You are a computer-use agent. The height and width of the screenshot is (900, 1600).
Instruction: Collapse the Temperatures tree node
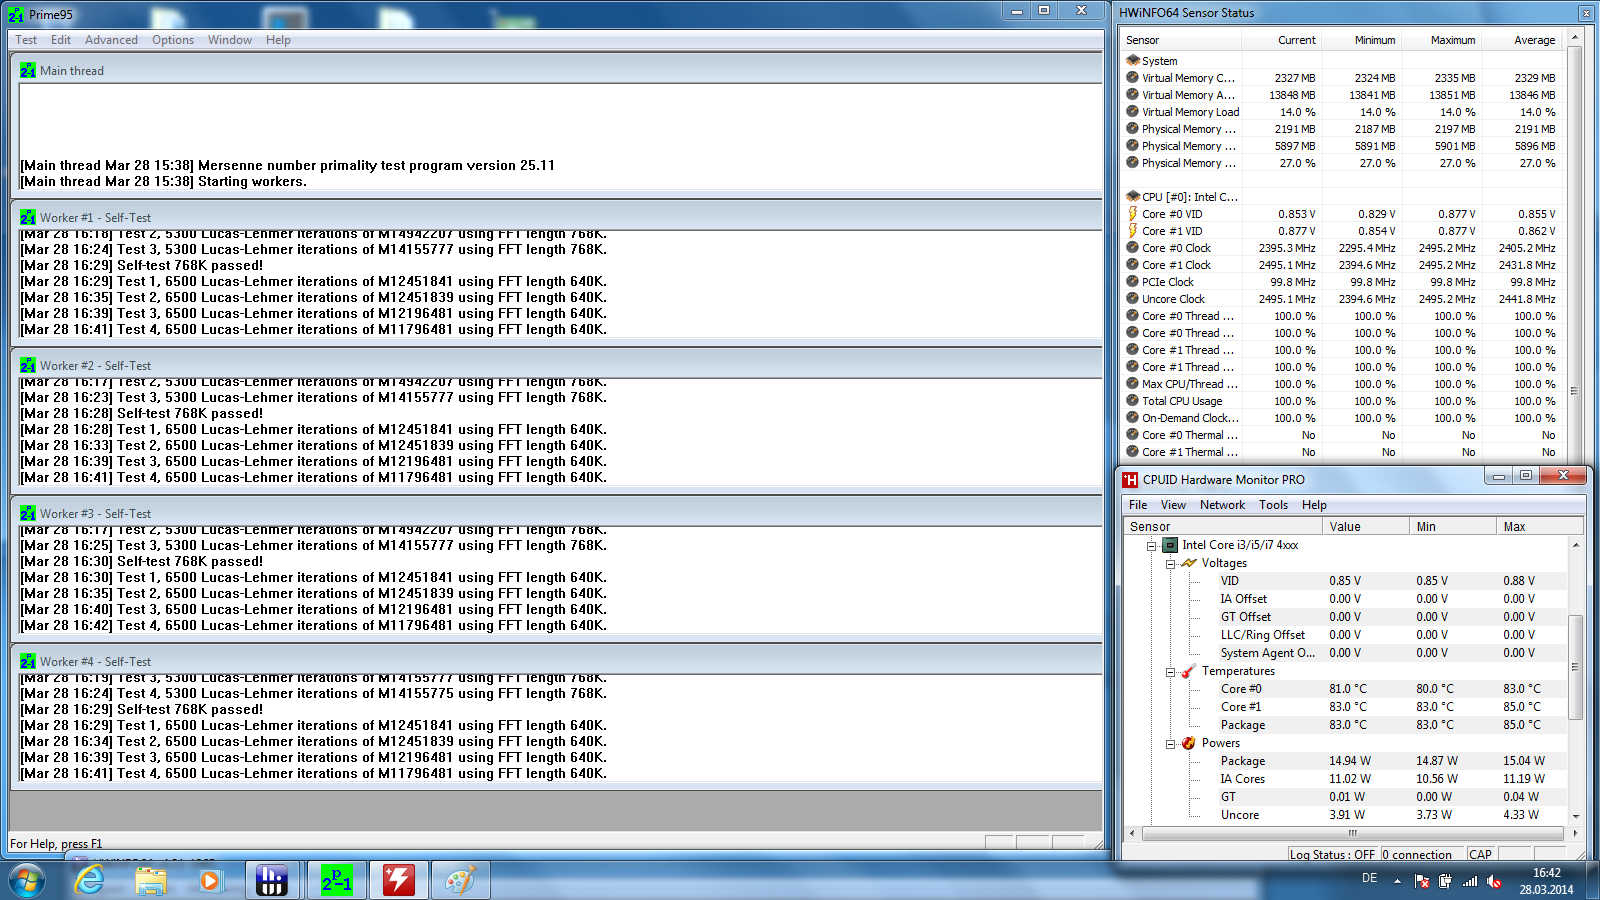click(1170, 672)
